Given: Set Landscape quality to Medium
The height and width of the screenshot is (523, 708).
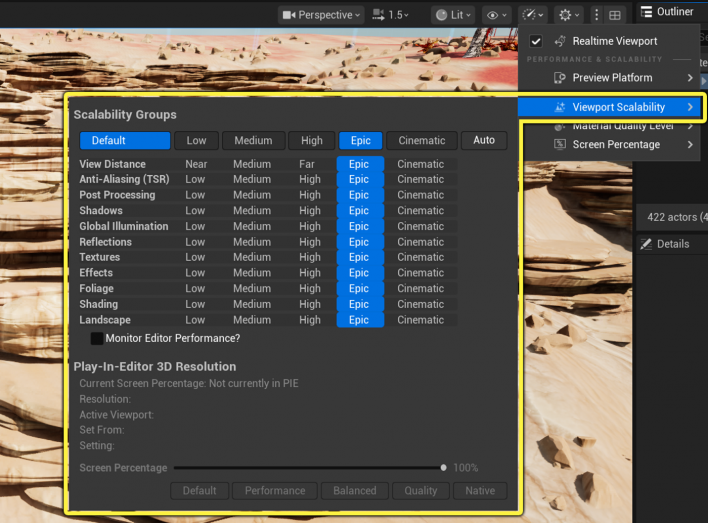Looking at the screenshot, I should [x=252, y=320].
